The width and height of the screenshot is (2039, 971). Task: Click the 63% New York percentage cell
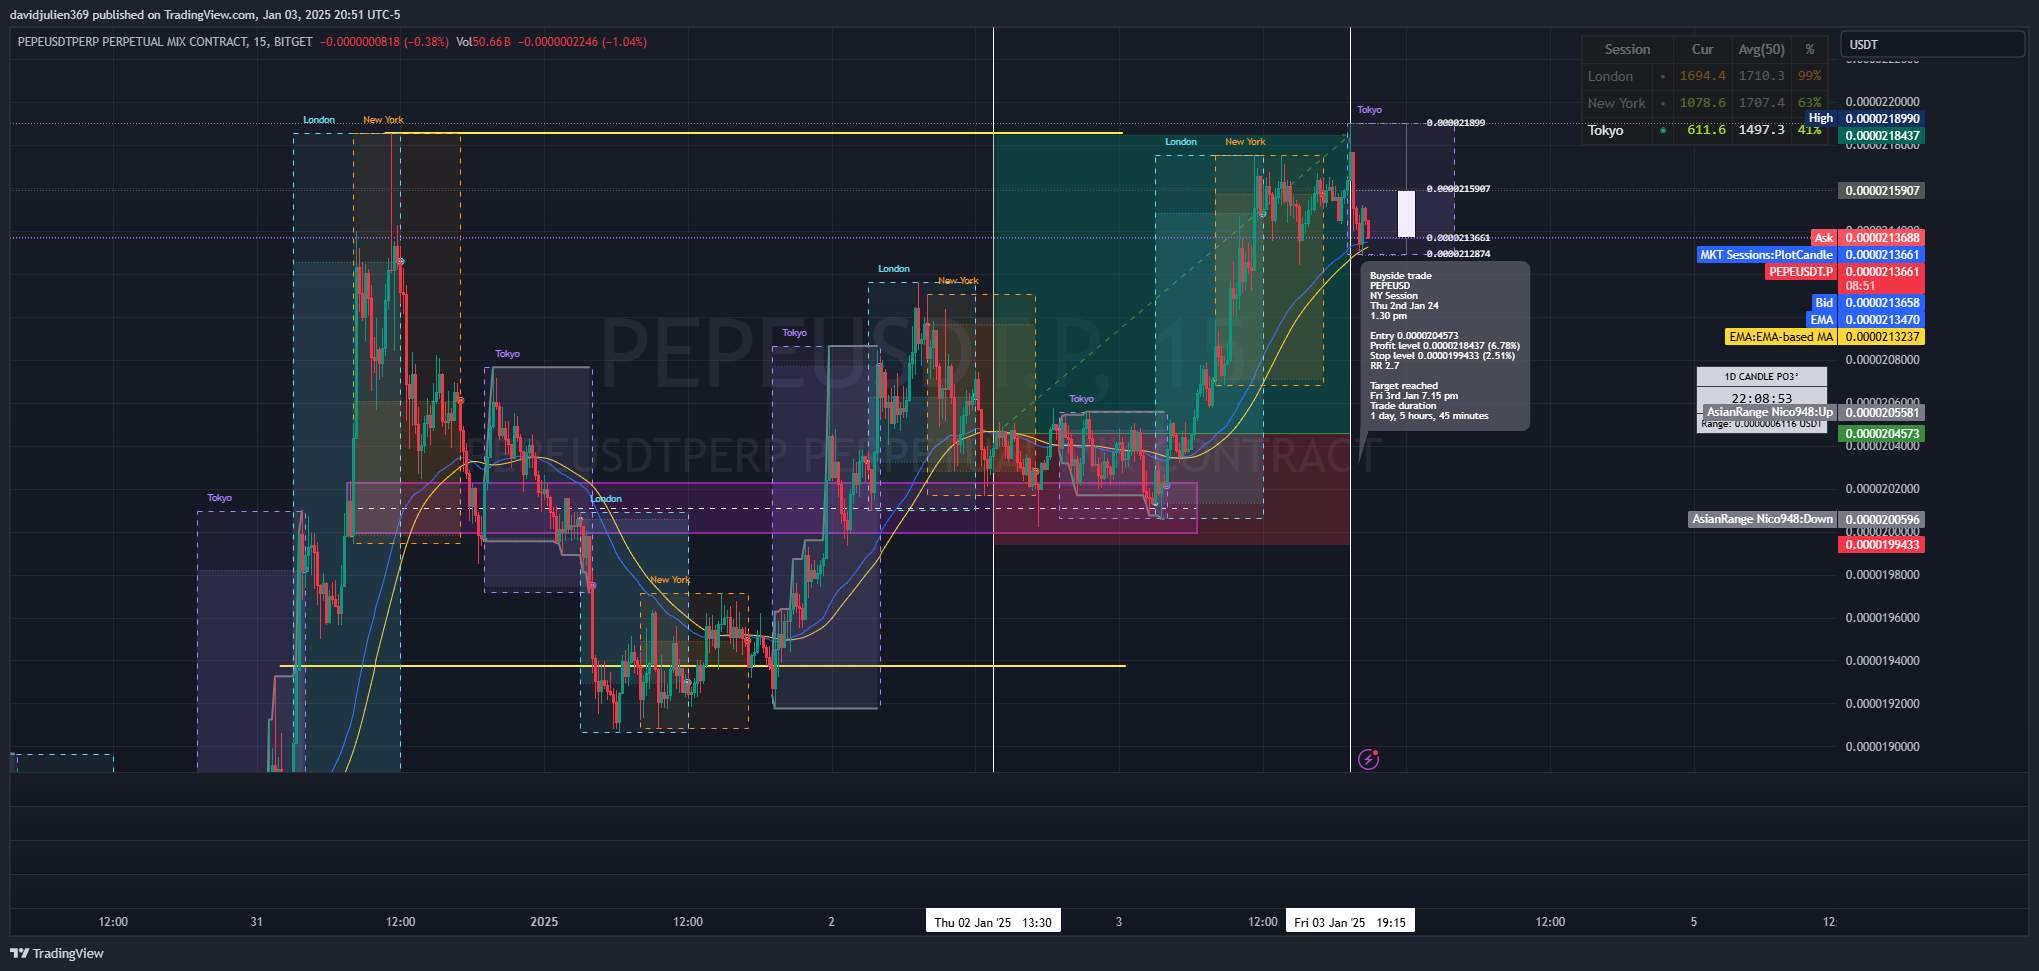(x=1809, y=103)
